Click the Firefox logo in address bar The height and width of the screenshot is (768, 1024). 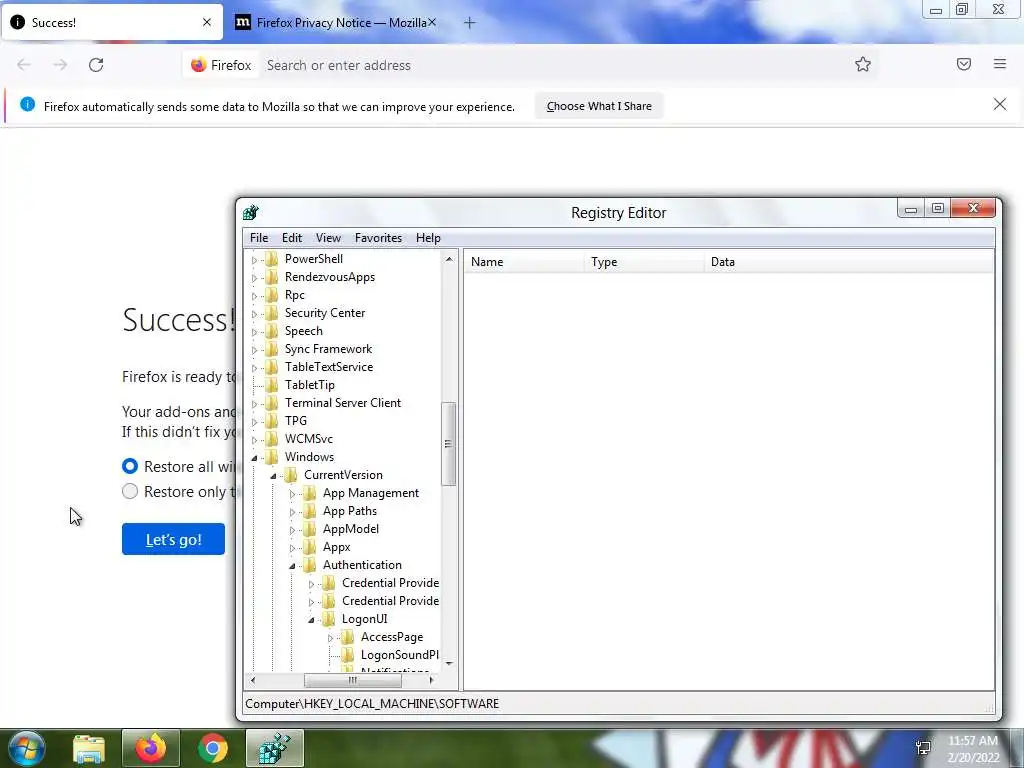tap(199, 65)
